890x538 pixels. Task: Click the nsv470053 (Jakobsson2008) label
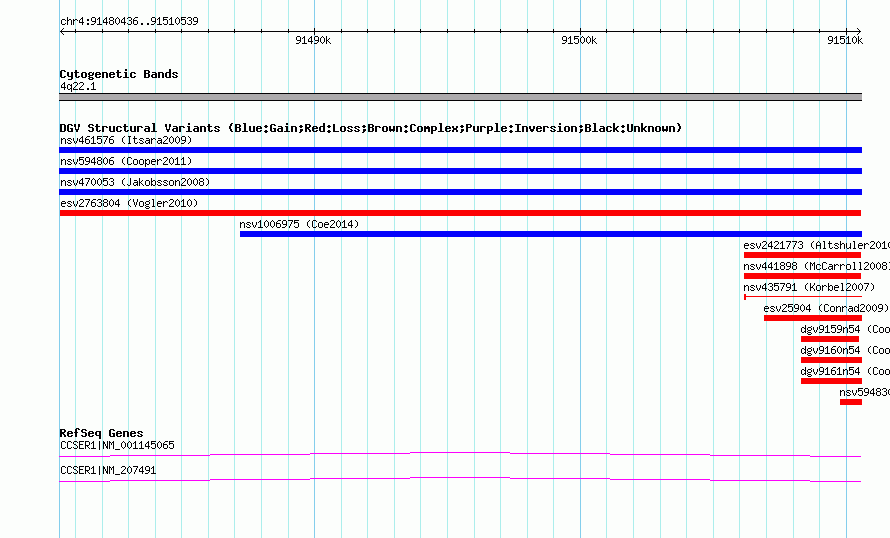tap(135, 182)
